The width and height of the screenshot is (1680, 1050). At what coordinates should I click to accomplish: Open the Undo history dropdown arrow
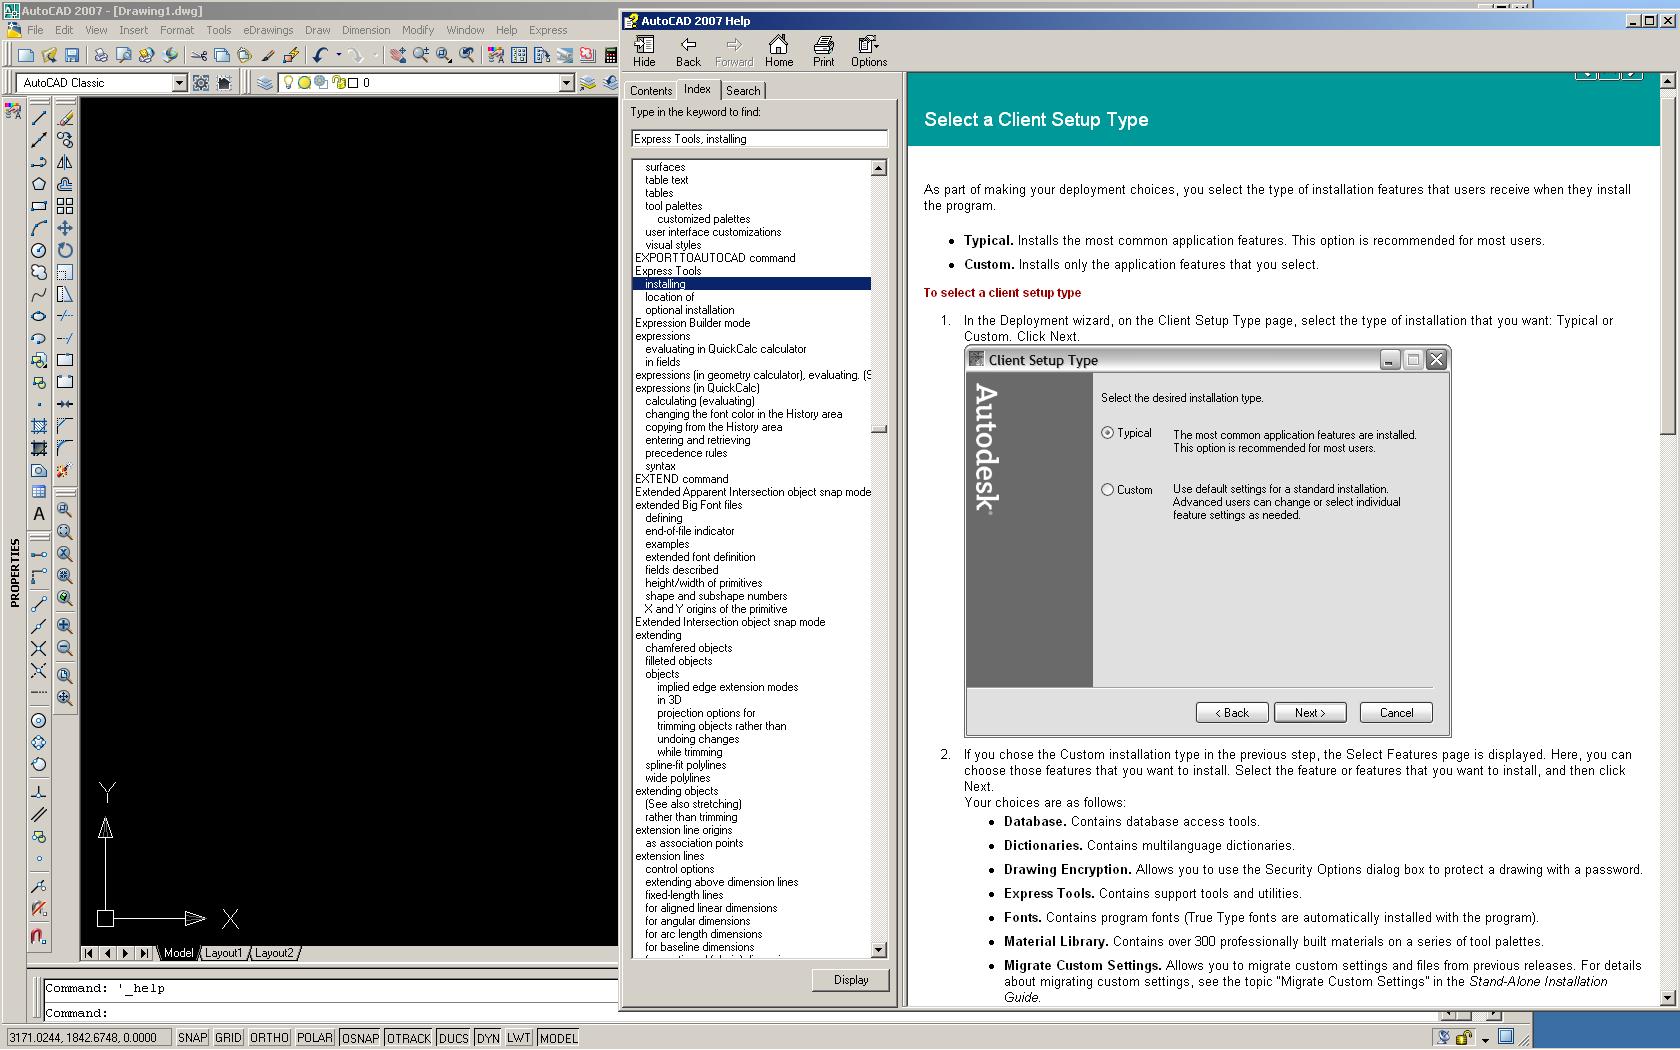point(338,55)
